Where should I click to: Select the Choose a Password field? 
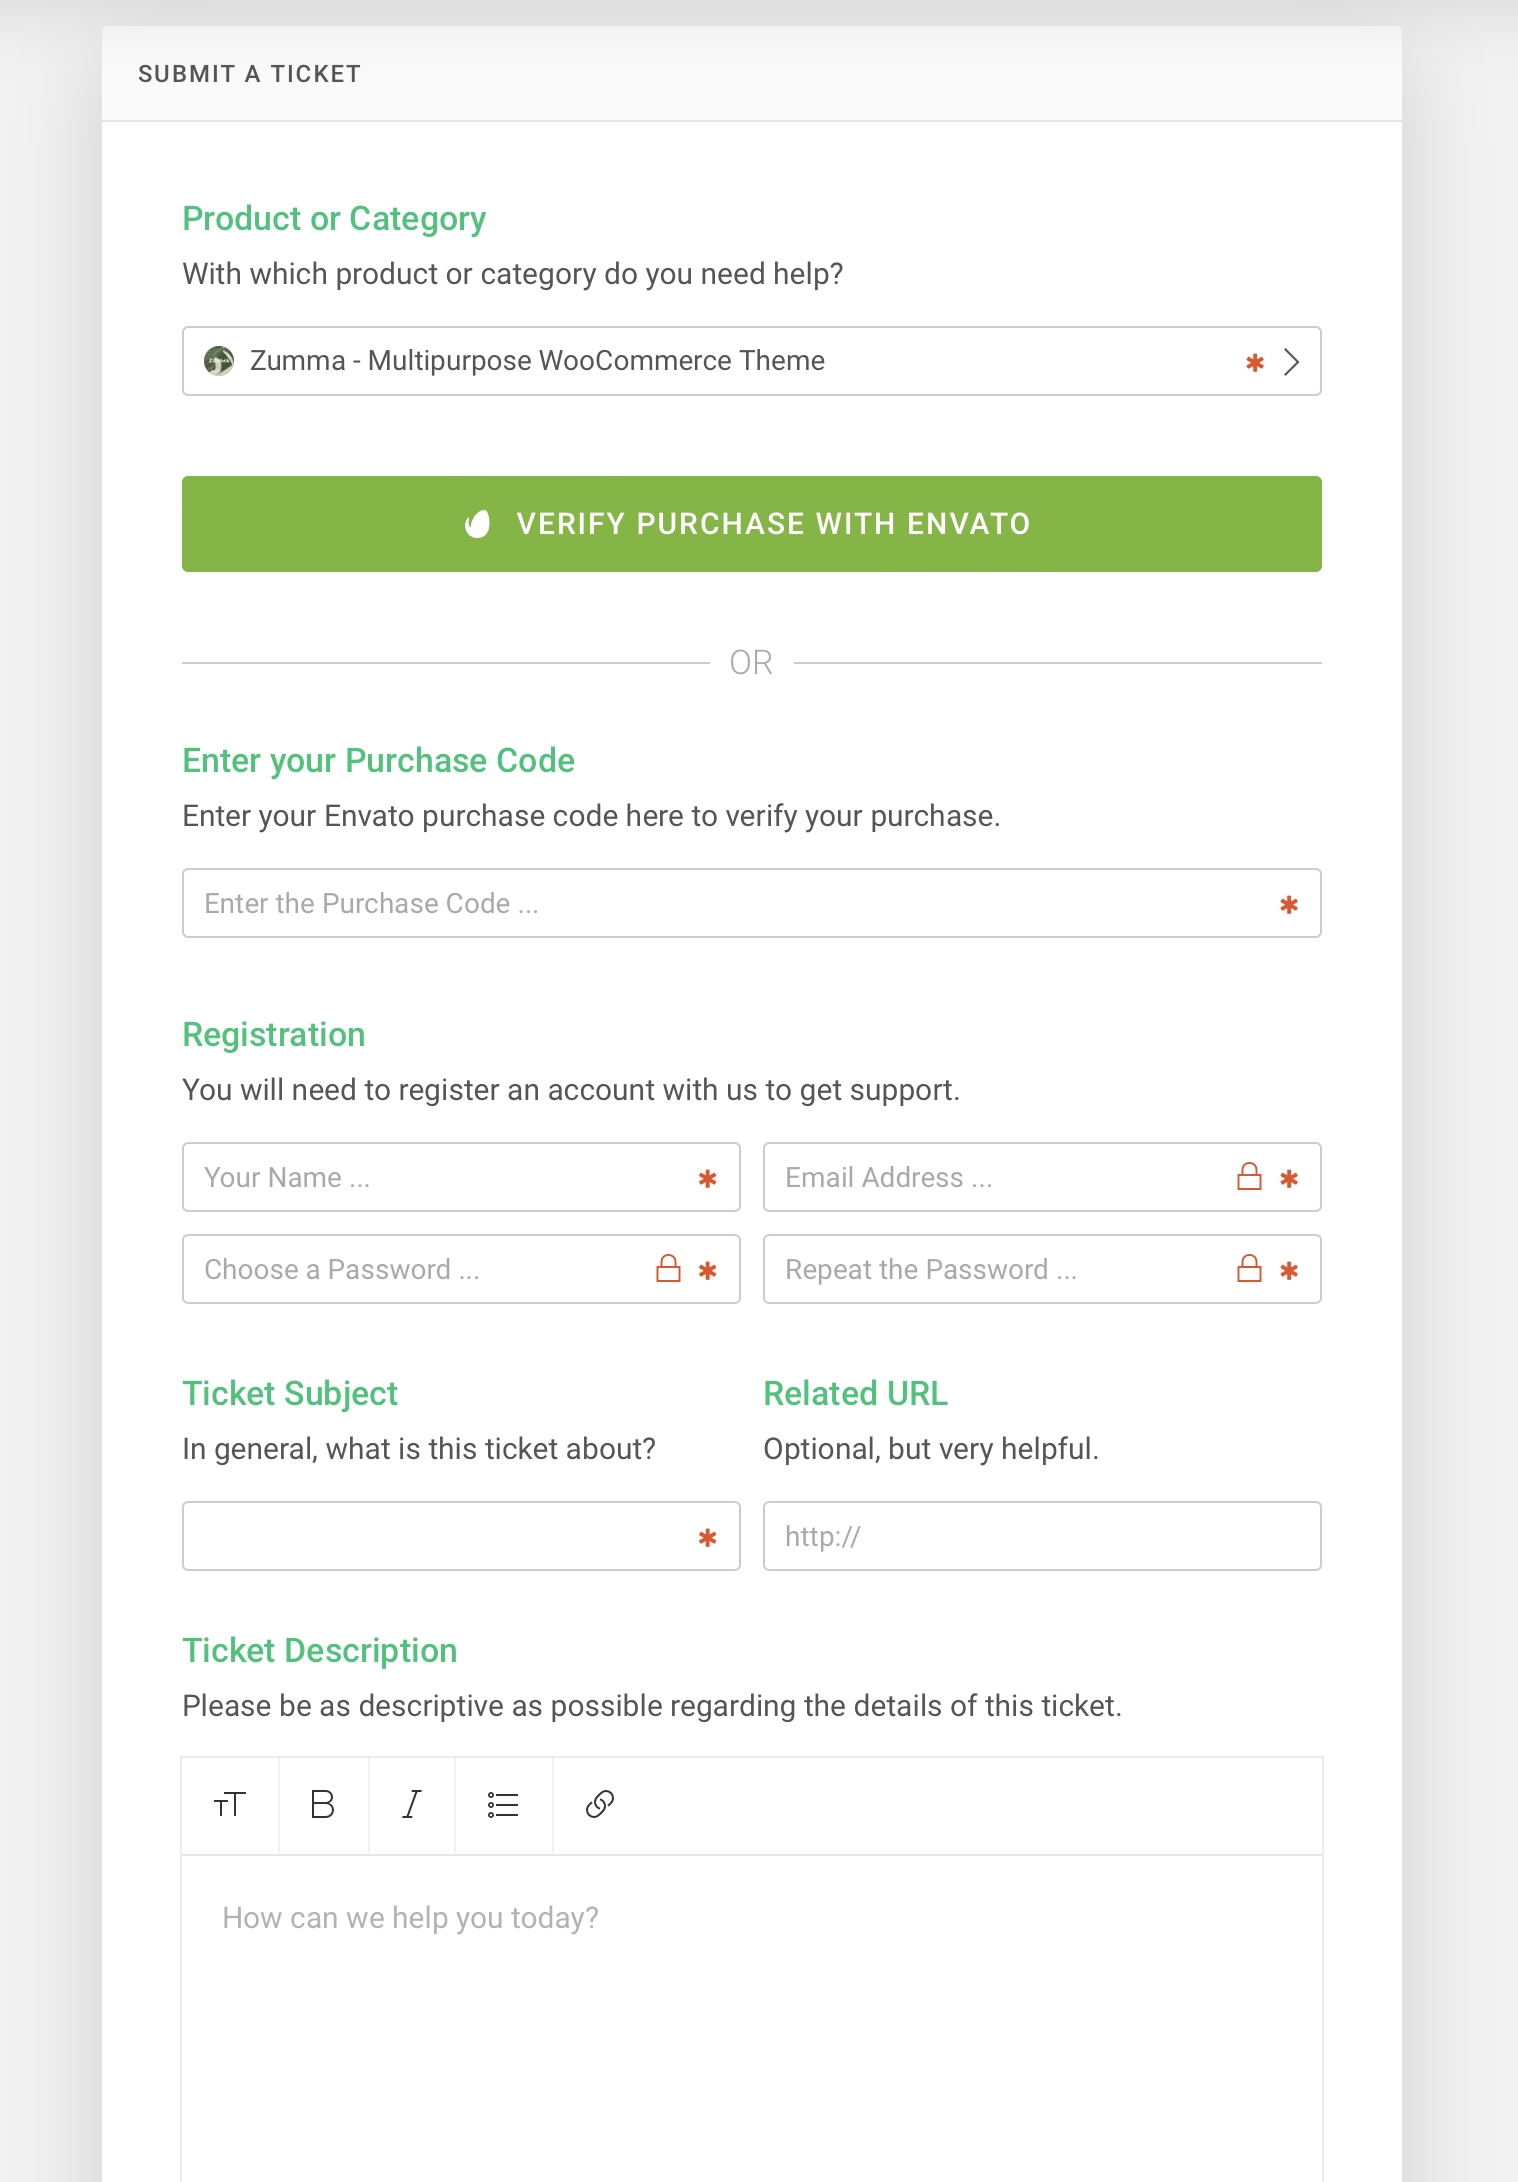pos(420,1269)
